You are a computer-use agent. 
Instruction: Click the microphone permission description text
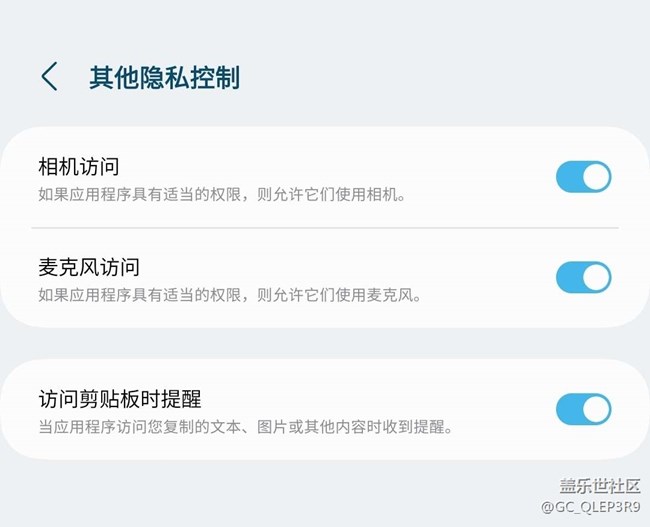229,296
